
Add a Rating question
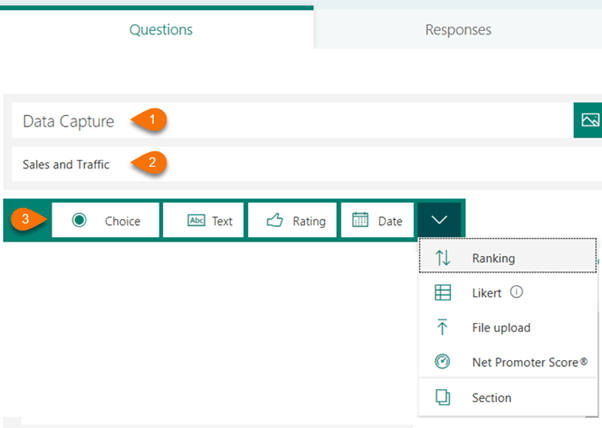coord(293,220)
